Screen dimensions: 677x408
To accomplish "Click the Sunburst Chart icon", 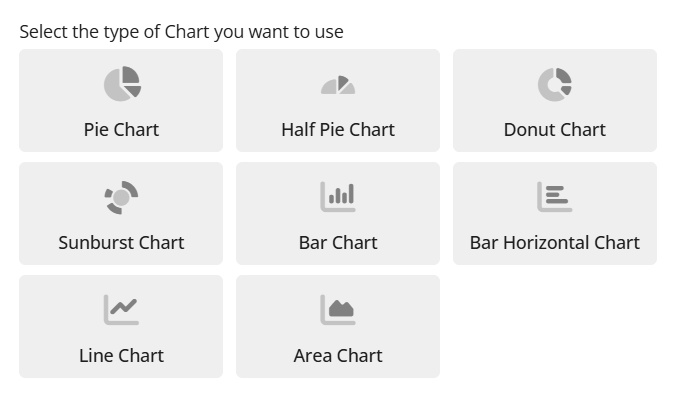I will click(121, 197).
